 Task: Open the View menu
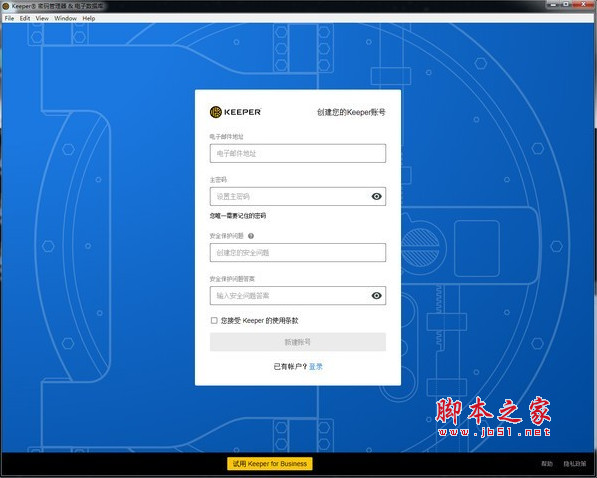coord(42,18)
